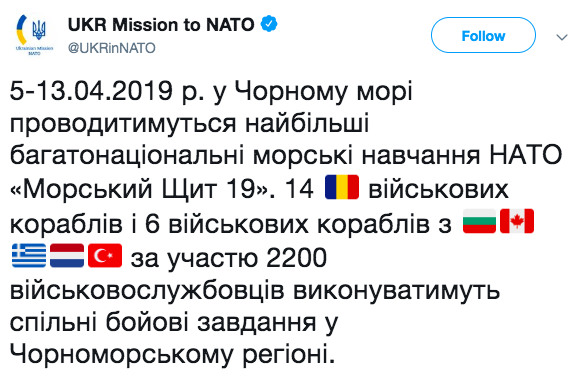Click the blue verified checkmark badge
578x378 pixels.
(x=269, y=24)
